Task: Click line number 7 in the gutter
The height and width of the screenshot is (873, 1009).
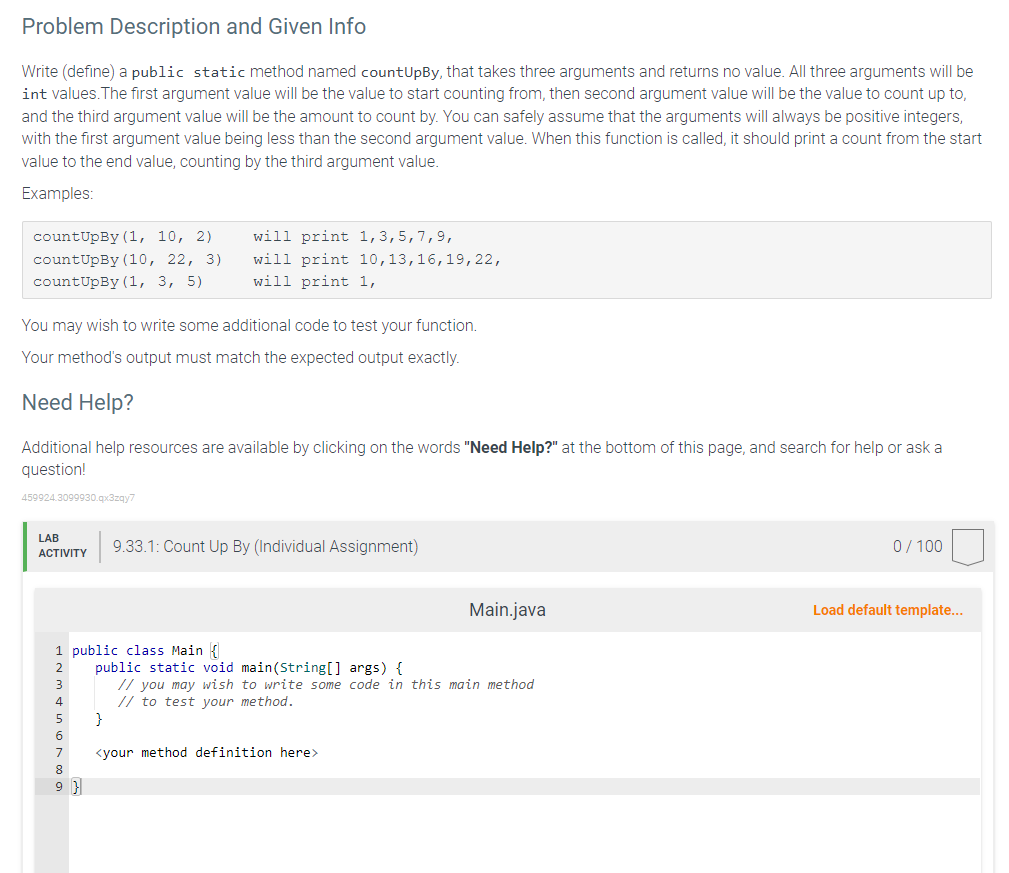Action: pyautogui.click(x=59, y=753)
